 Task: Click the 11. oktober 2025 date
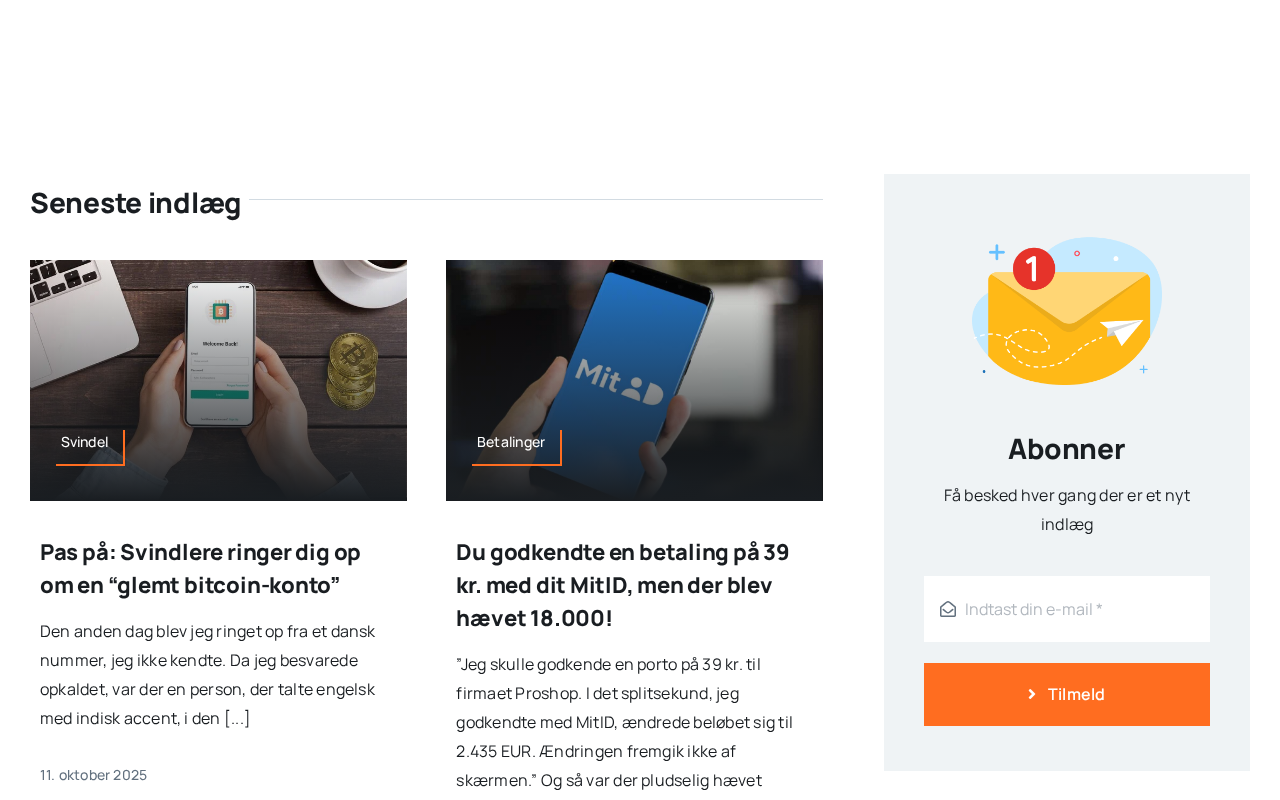coord(94,775)
